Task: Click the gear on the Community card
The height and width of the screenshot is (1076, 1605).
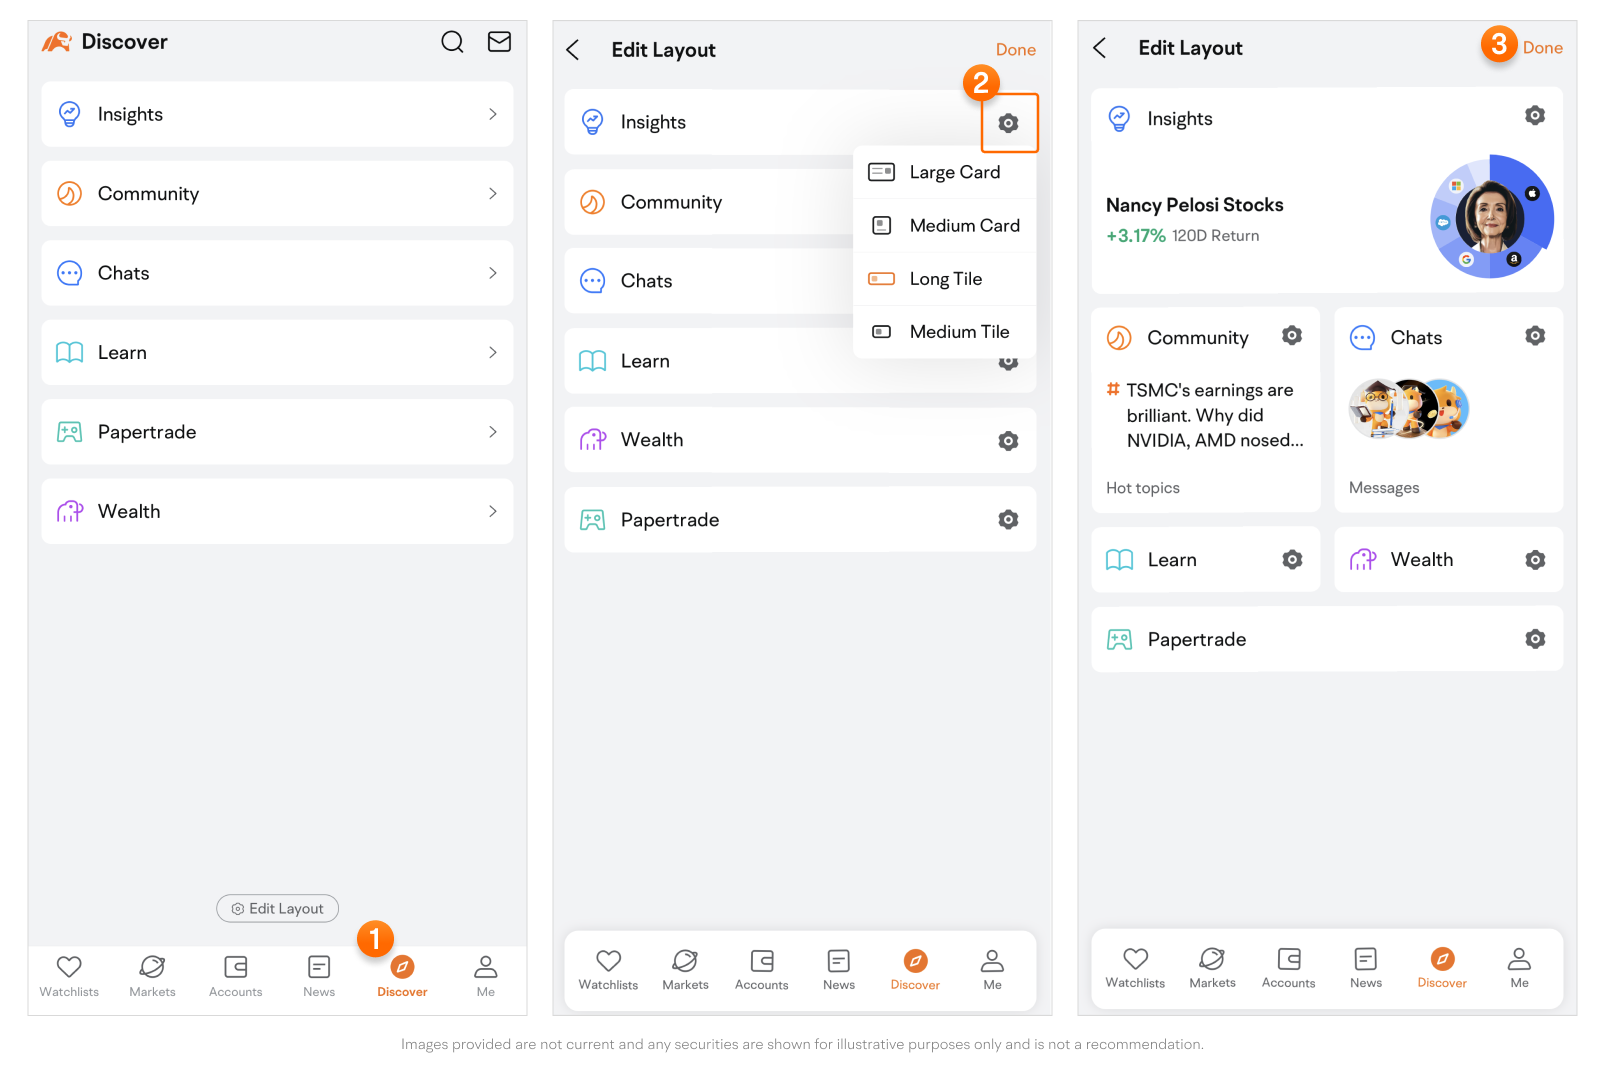Action: (x=1292, y=336)
